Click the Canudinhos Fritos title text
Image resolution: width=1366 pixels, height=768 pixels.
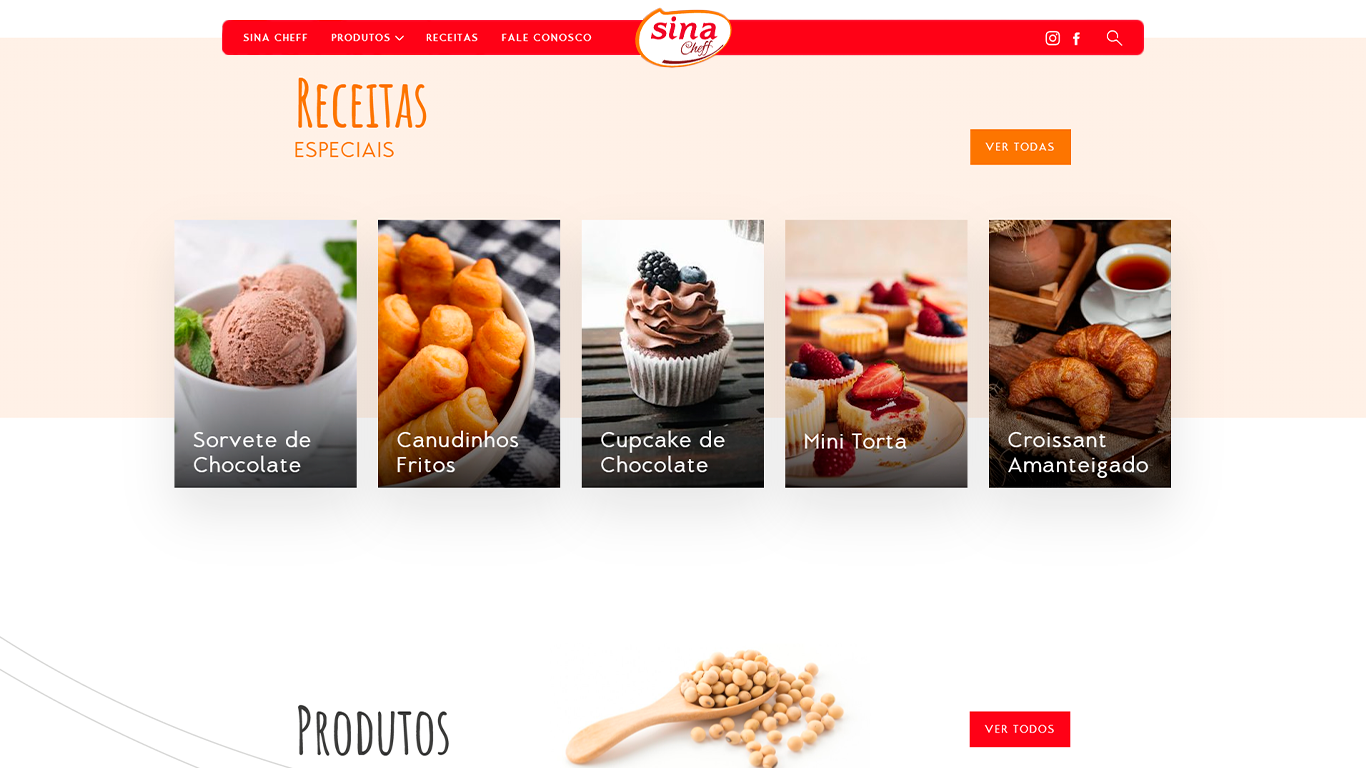pyautogui.click(x=457, y=453)
